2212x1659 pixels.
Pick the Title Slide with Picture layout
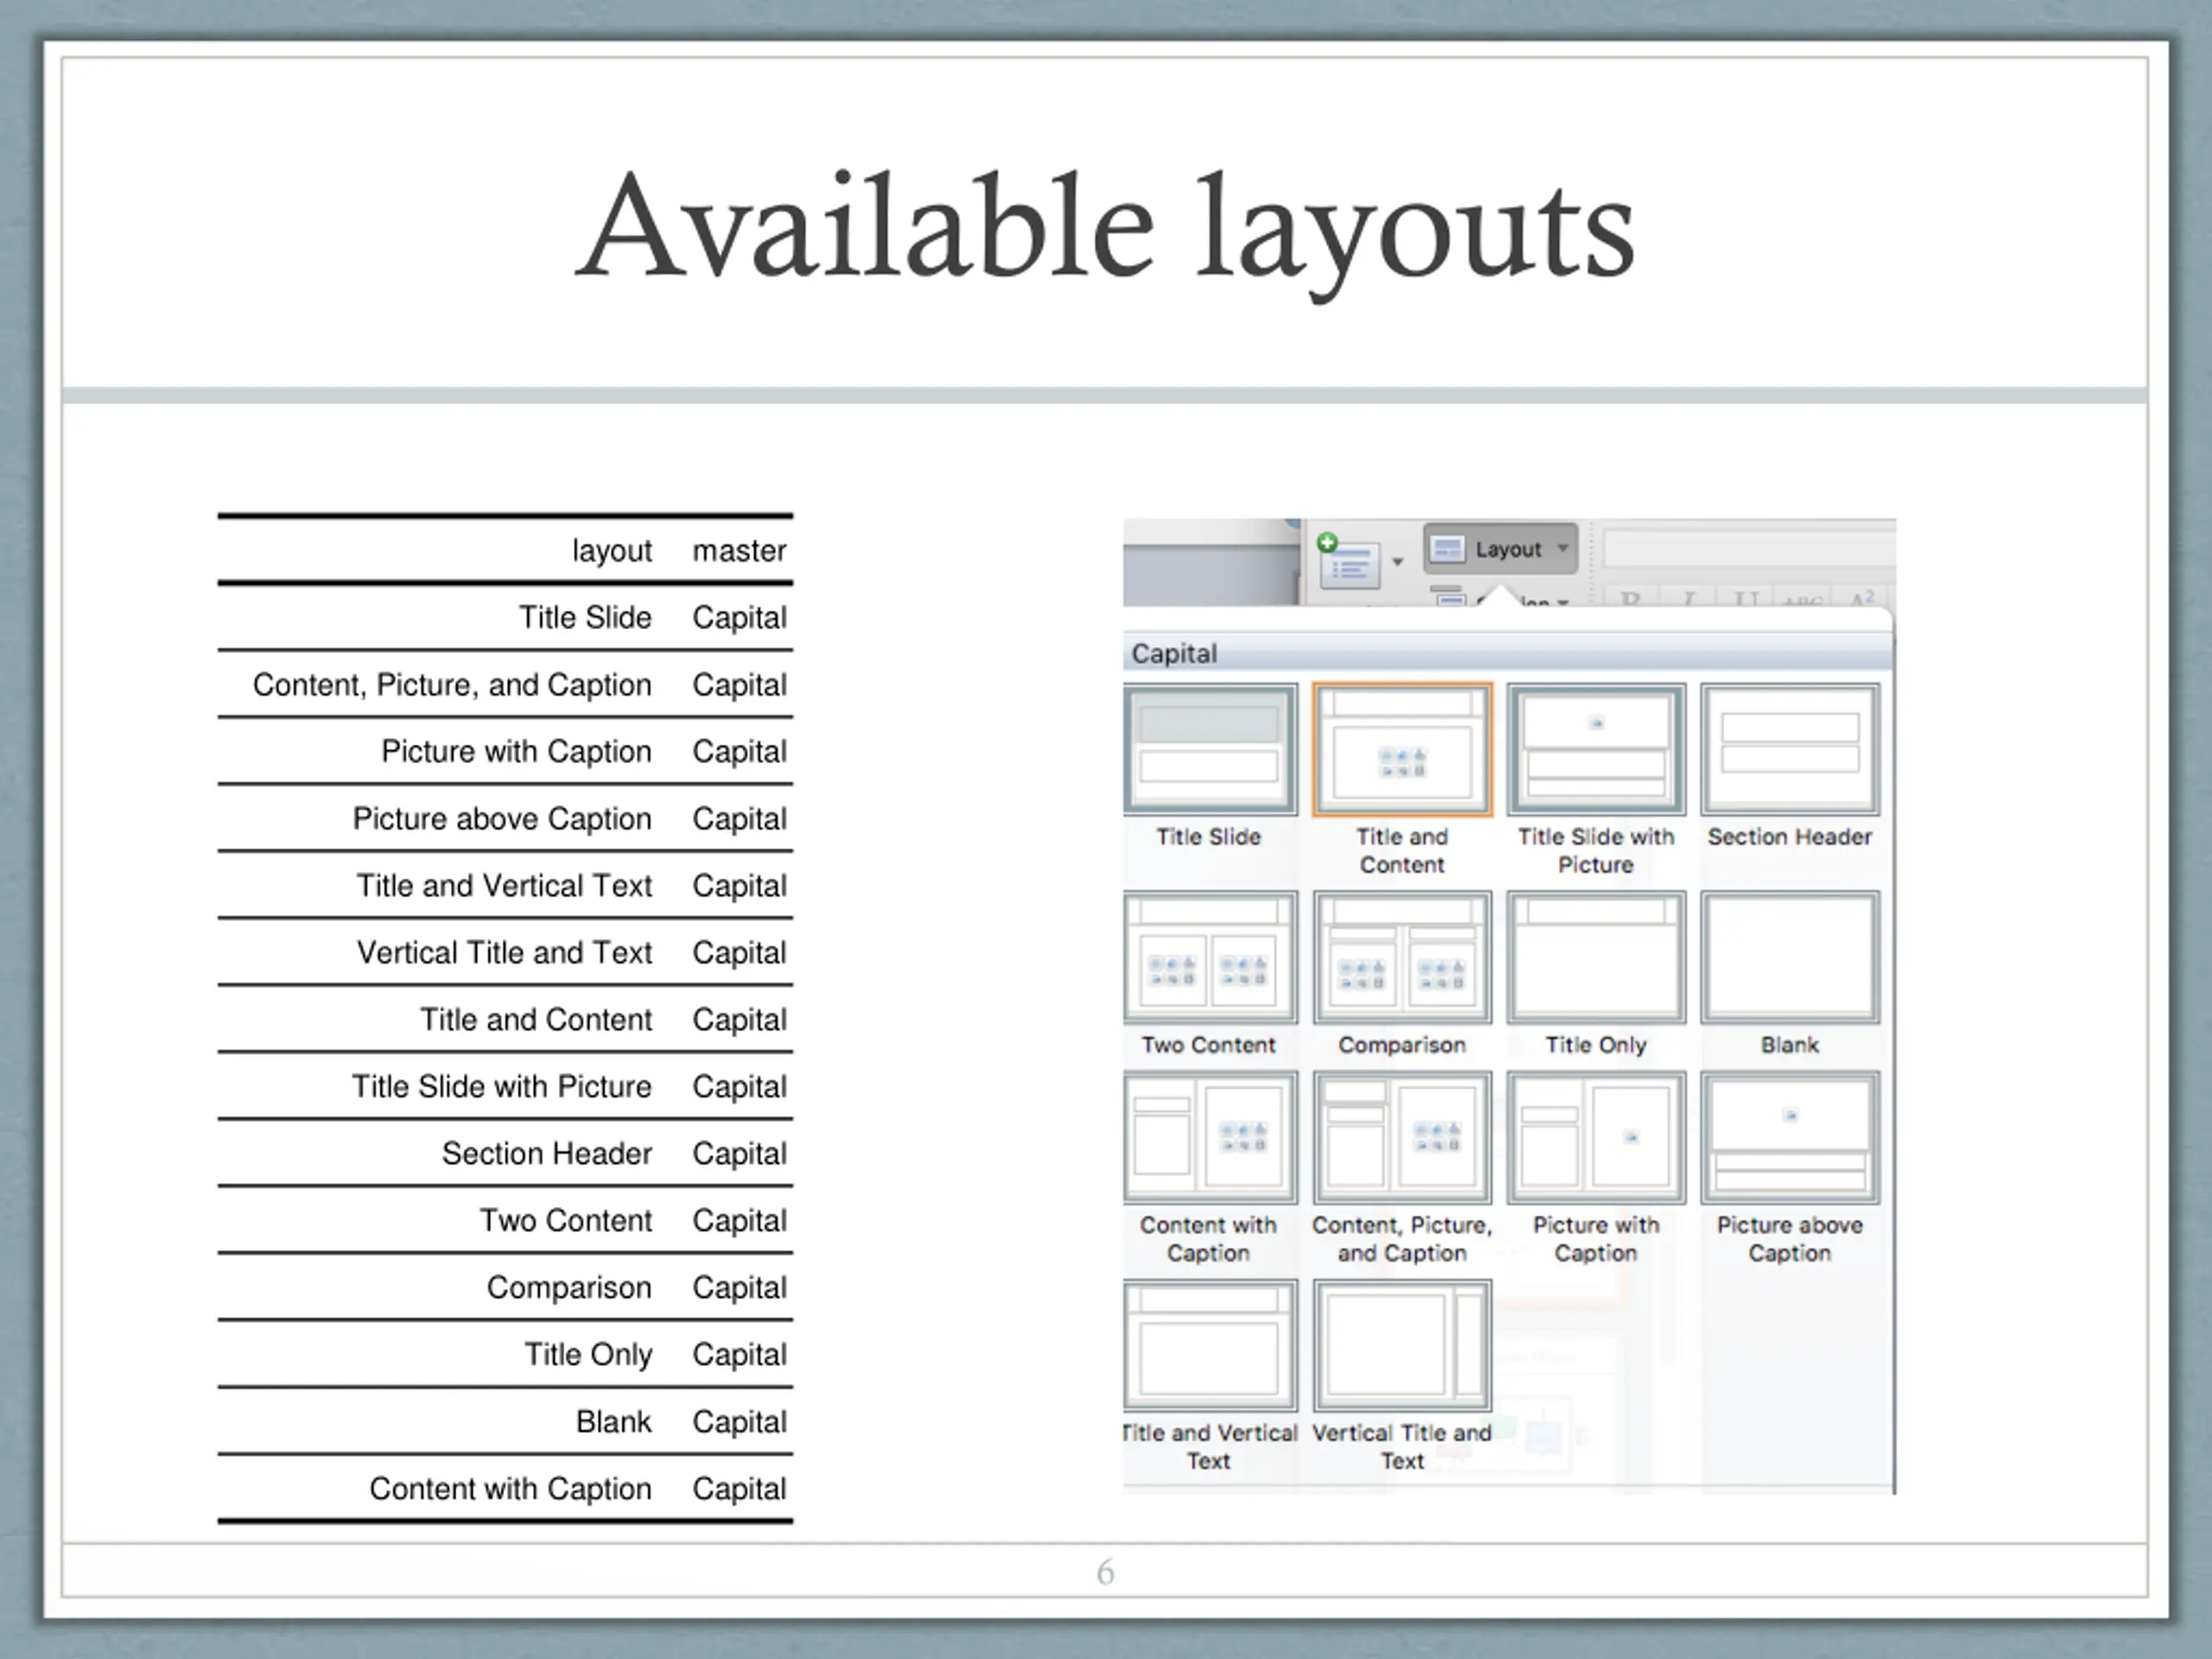pyautogui.click(x=1596, y=750)
